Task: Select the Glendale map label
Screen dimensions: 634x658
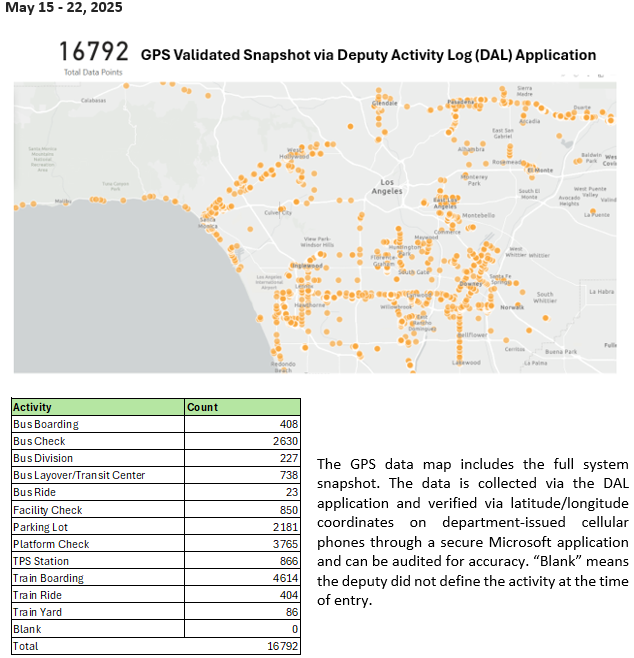Action: click(x=385, y=103)
